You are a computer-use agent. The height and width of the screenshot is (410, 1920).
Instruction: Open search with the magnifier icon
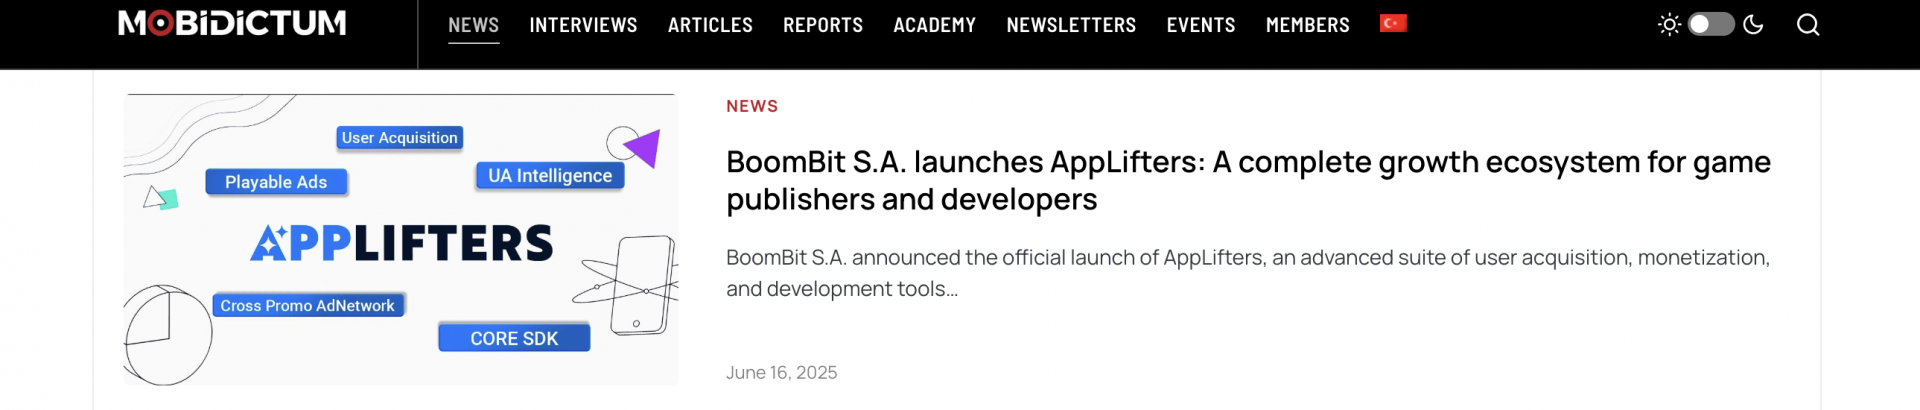click(x=1807, y=24)
